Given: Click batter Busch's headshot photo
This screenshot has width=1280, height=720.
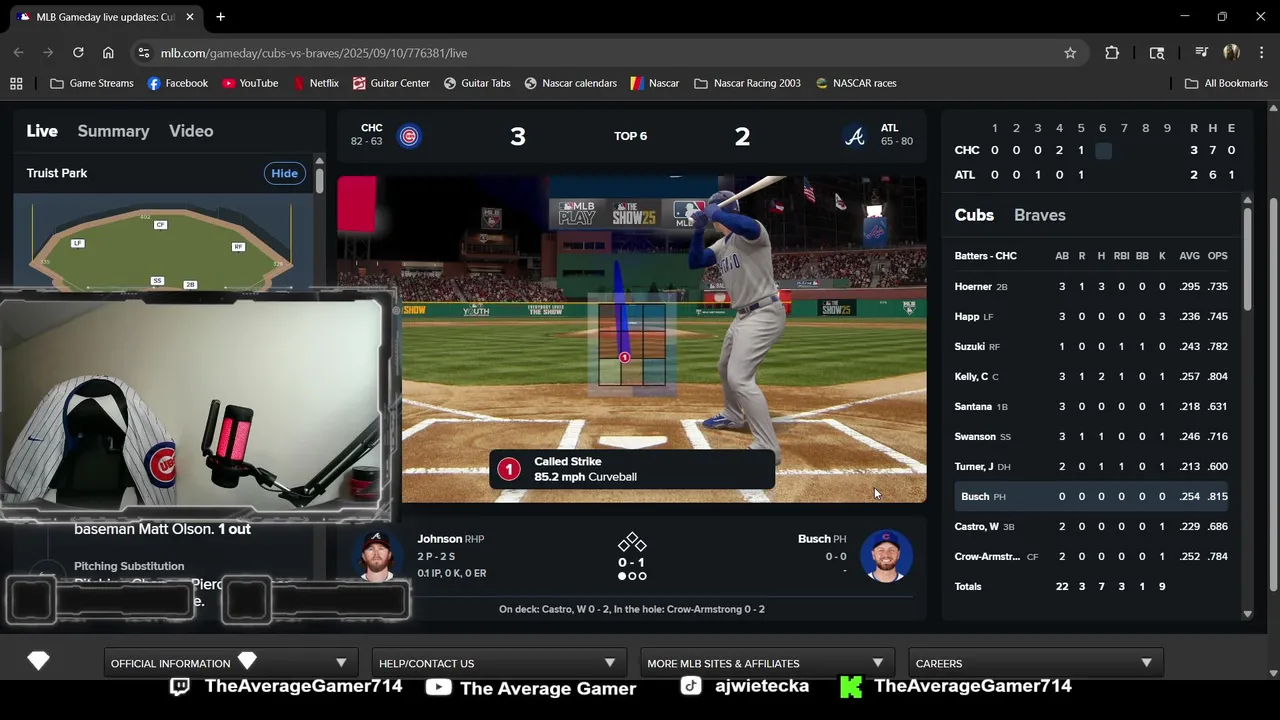Looking at the screenshot, I should click(886, 555).
